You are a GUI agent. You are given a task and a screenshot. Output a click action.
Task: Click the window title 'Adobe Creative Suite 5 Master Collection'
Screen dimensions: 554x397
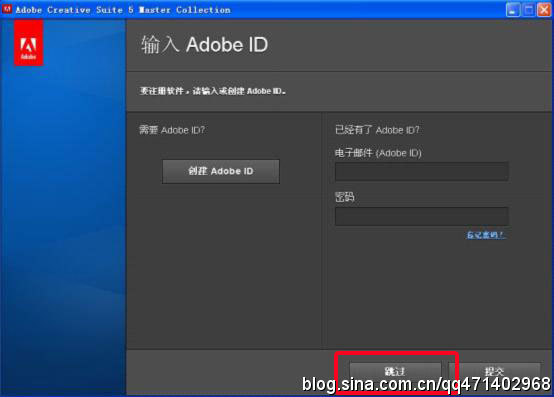[x=123, y=10]
